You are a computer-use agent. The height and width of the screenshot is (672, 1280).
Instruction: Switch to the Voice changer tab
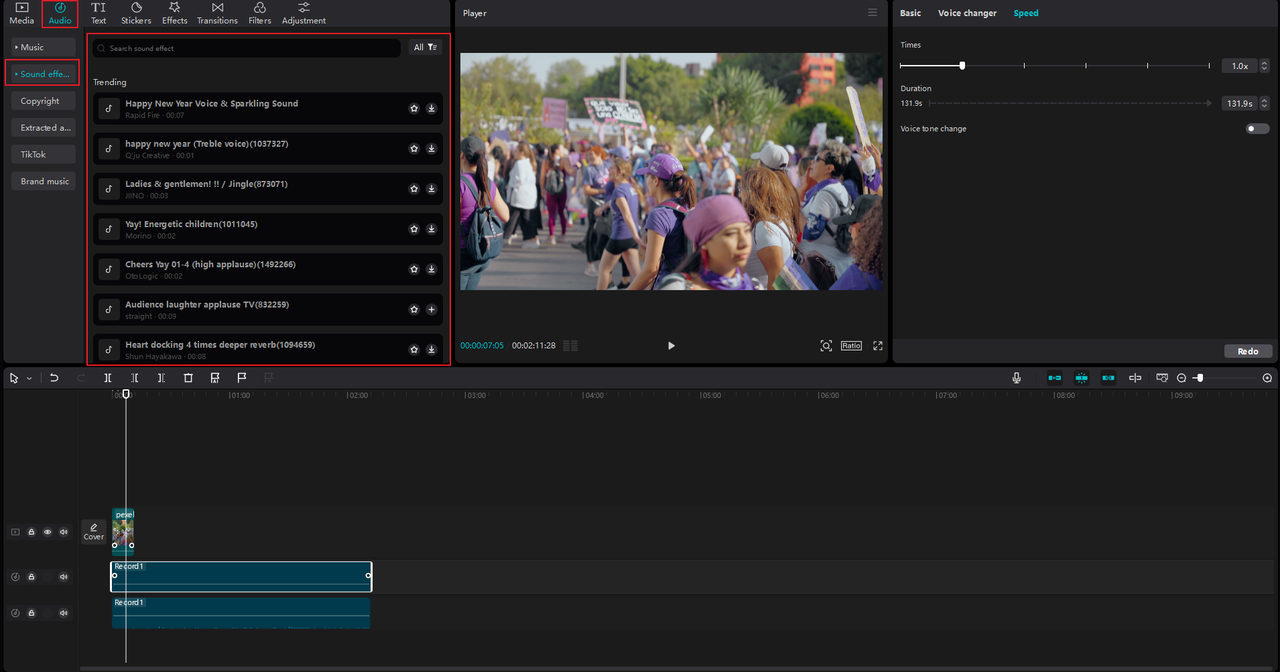tap(967, 13)
